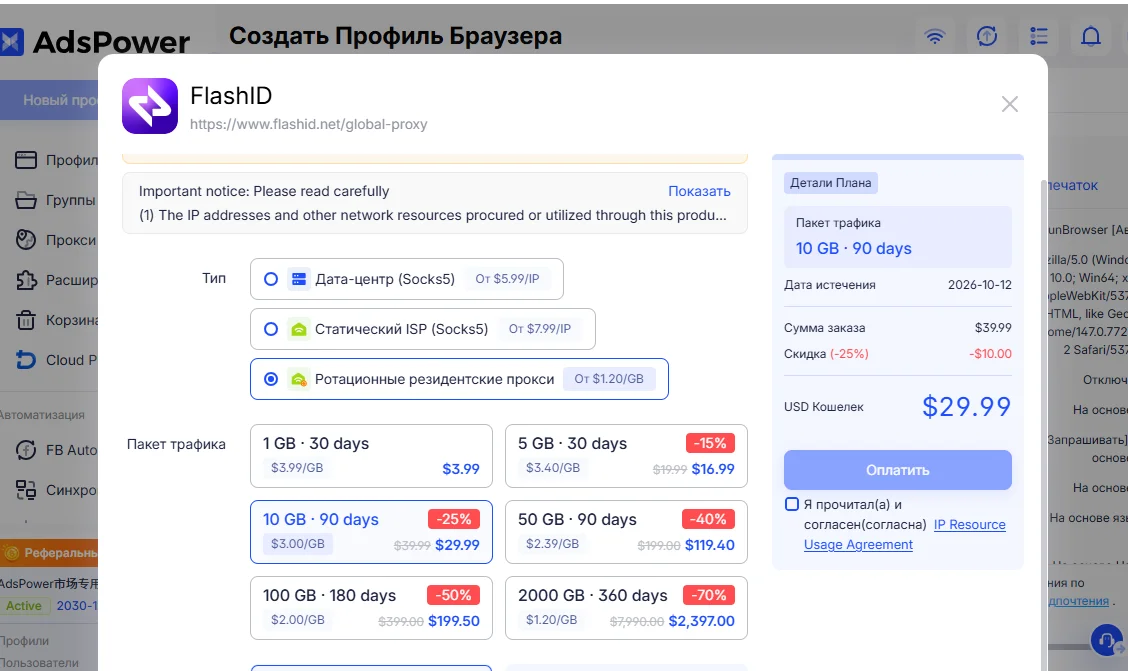Click the rotating residential proxy icon

click(299, 379)
